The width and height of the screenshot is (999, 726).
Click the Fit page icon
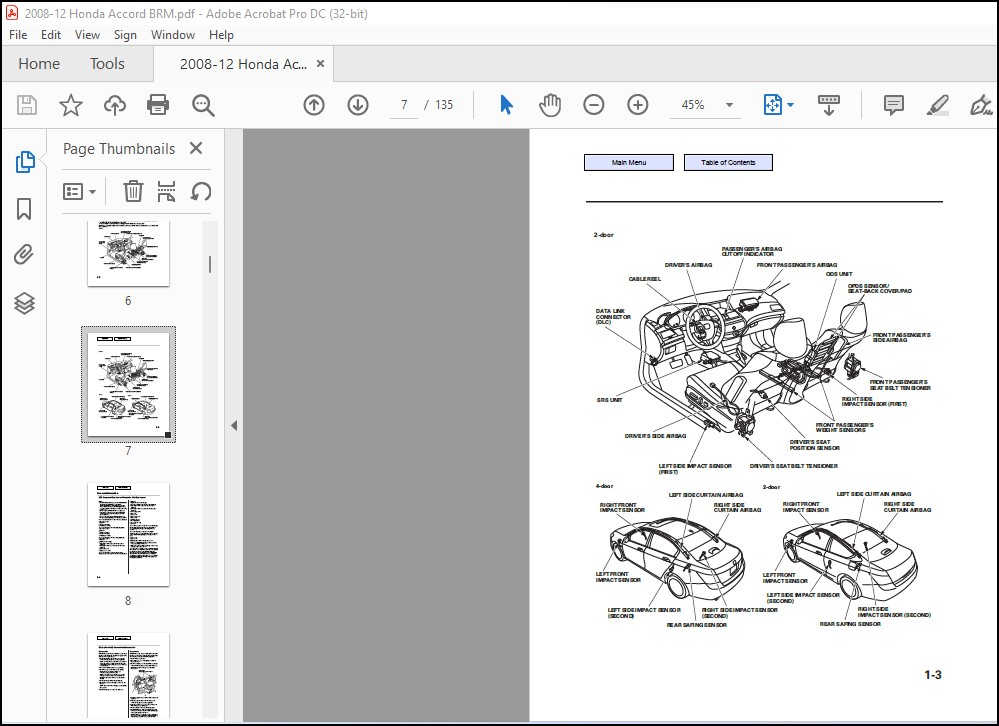pos(772,105)
